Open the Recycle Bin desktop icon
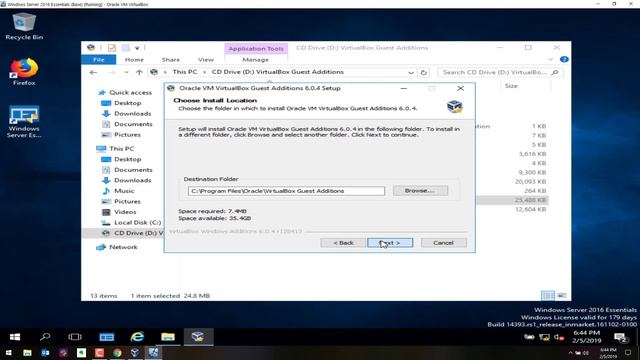 click(x=24, y=27)
